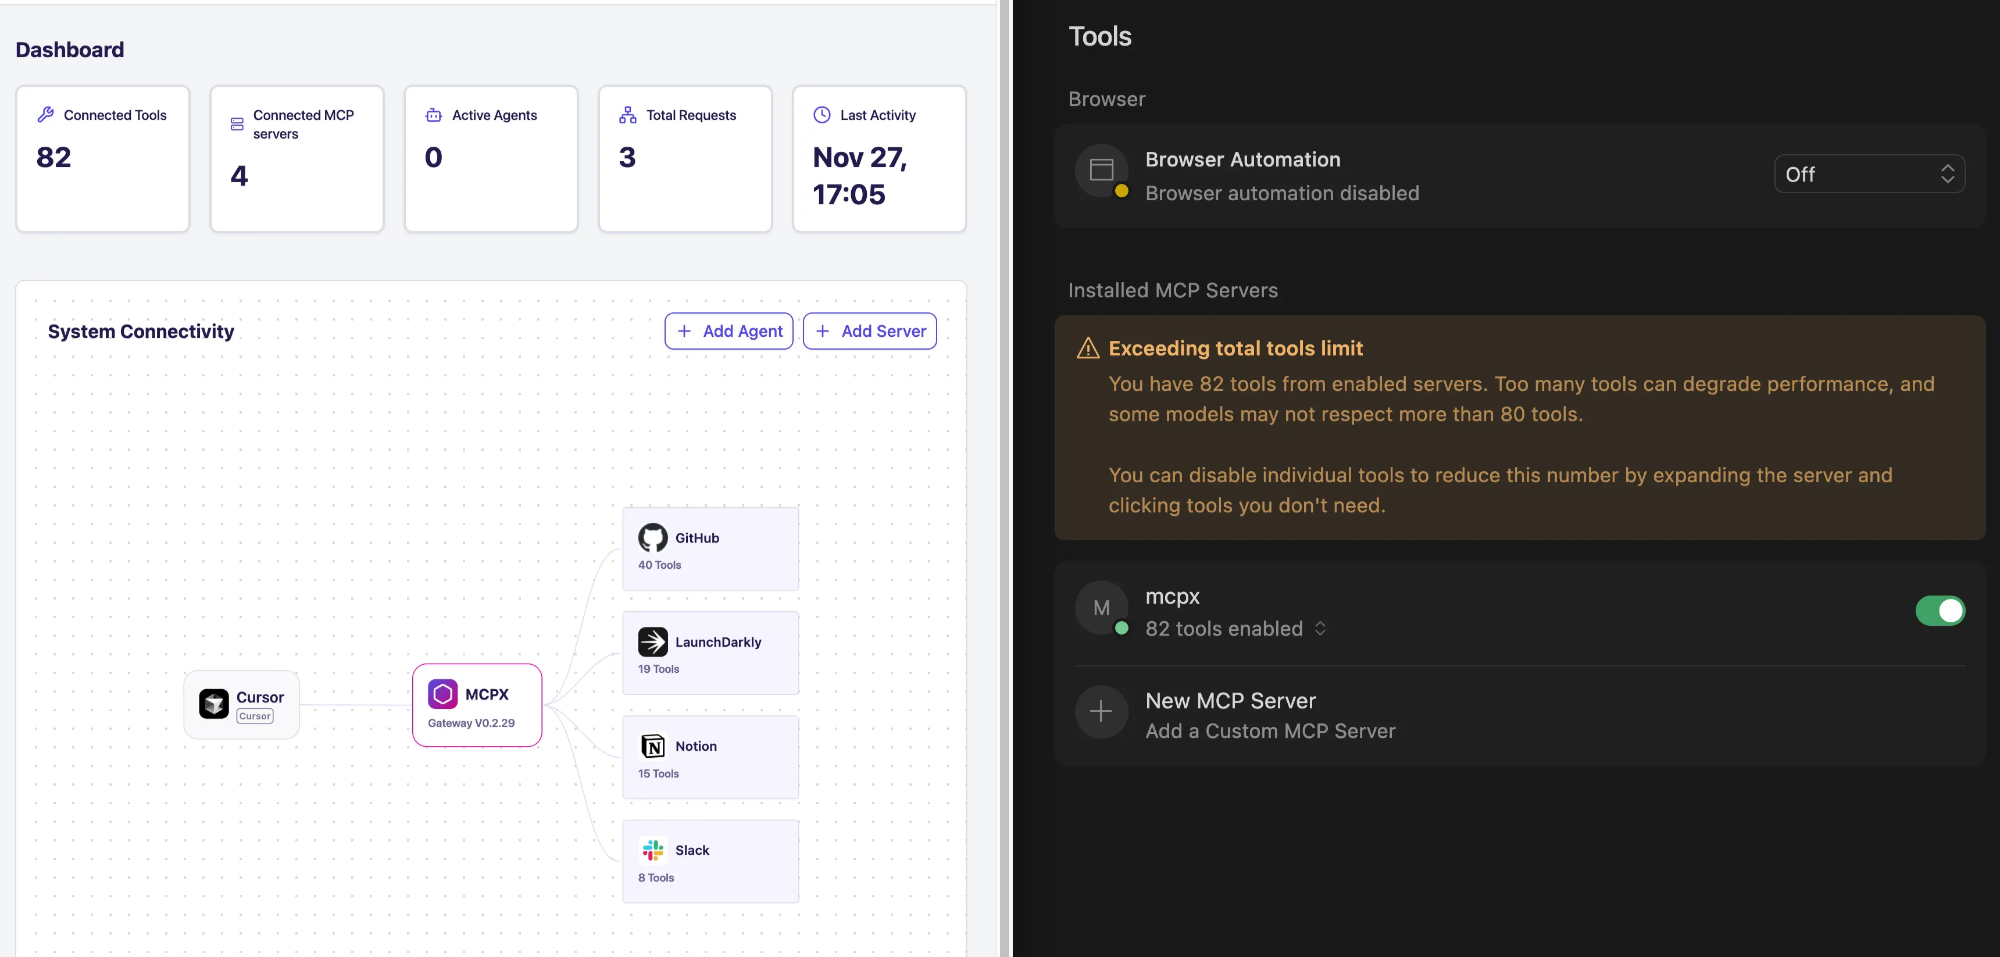Select the LaunchDarkly 19 Tools server node
Viewport: 2000px width, 957px height.
point(710,653)
